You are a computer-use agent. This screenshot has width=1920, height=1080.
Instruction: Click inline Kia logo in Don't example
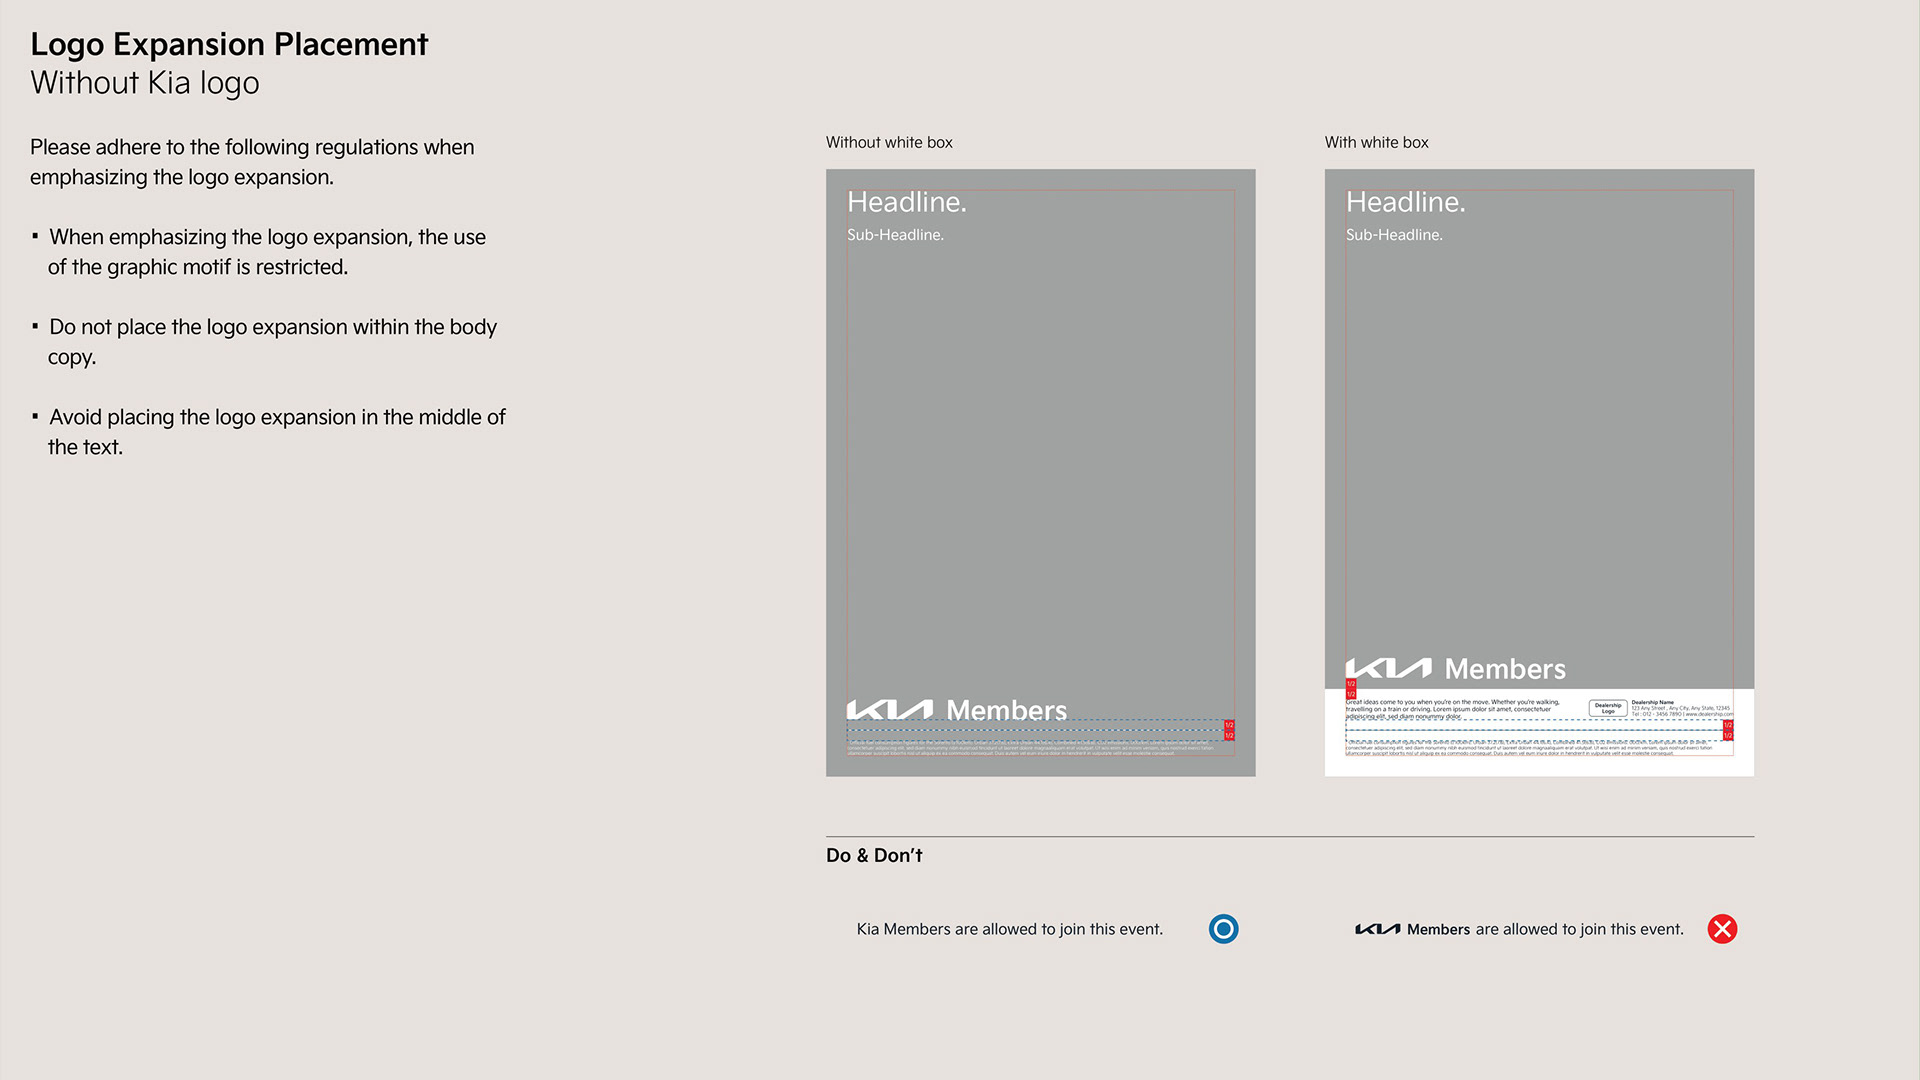tap(1377, 929)
